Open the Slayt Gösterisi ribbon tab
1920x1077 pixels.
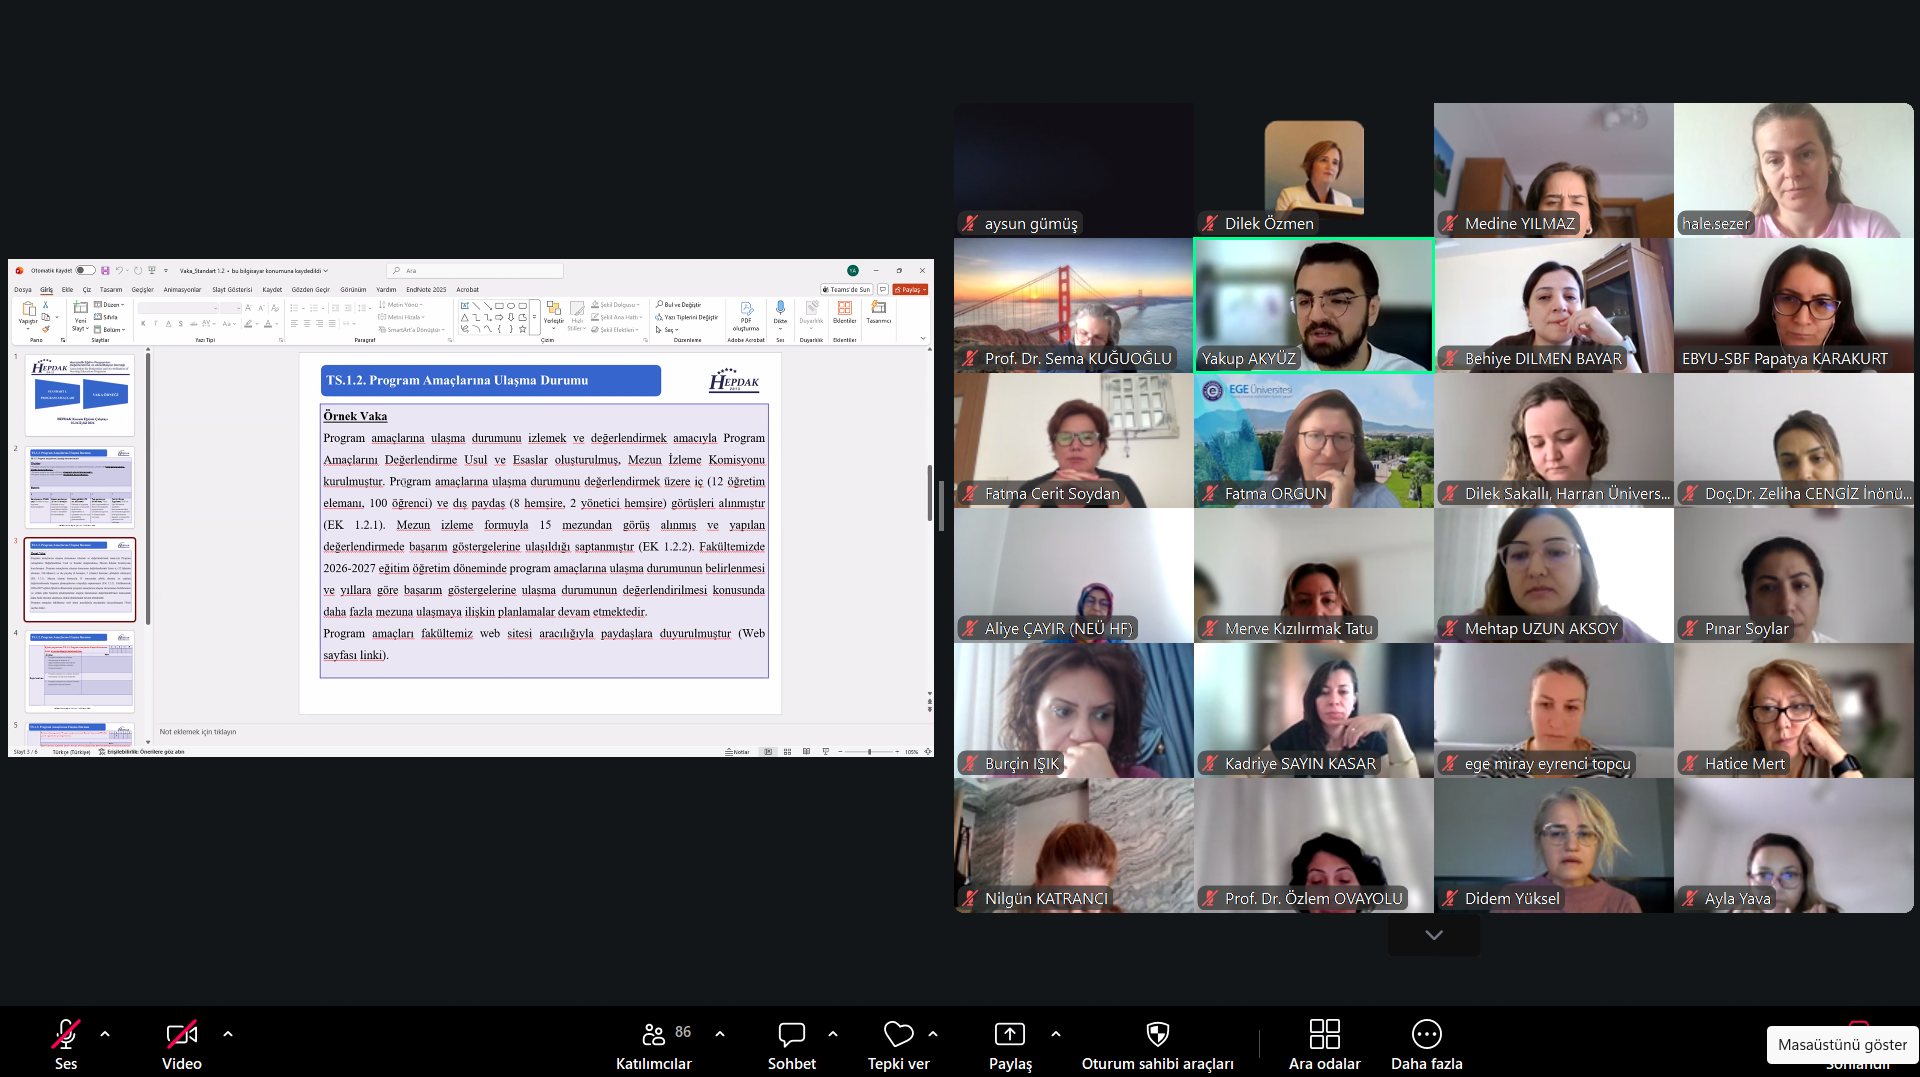pos(232,290)
